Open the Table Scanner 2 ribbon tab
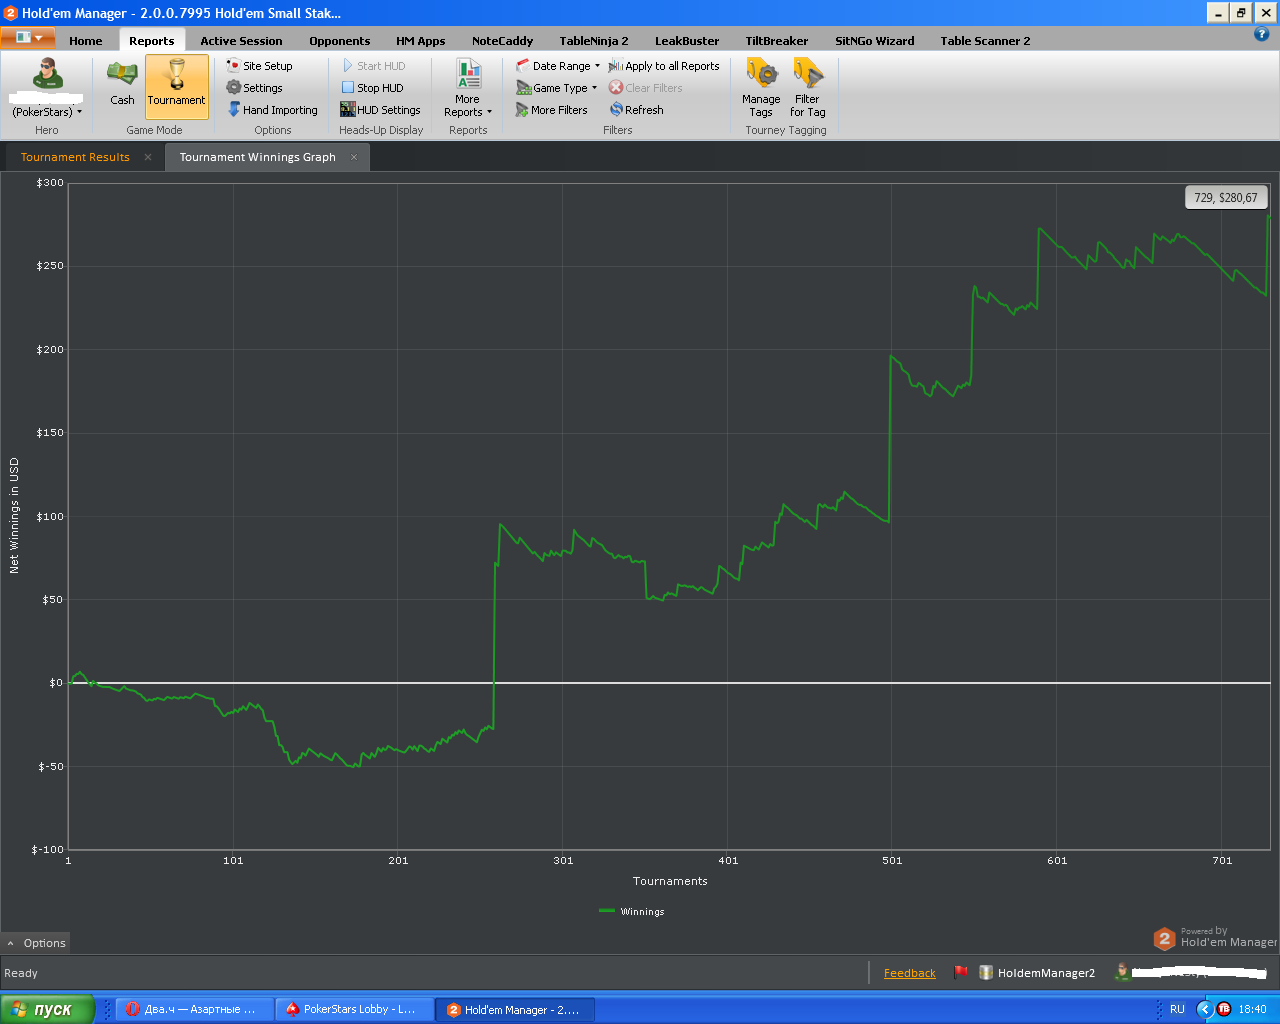1280x1024 pixels. click(985, 41)
